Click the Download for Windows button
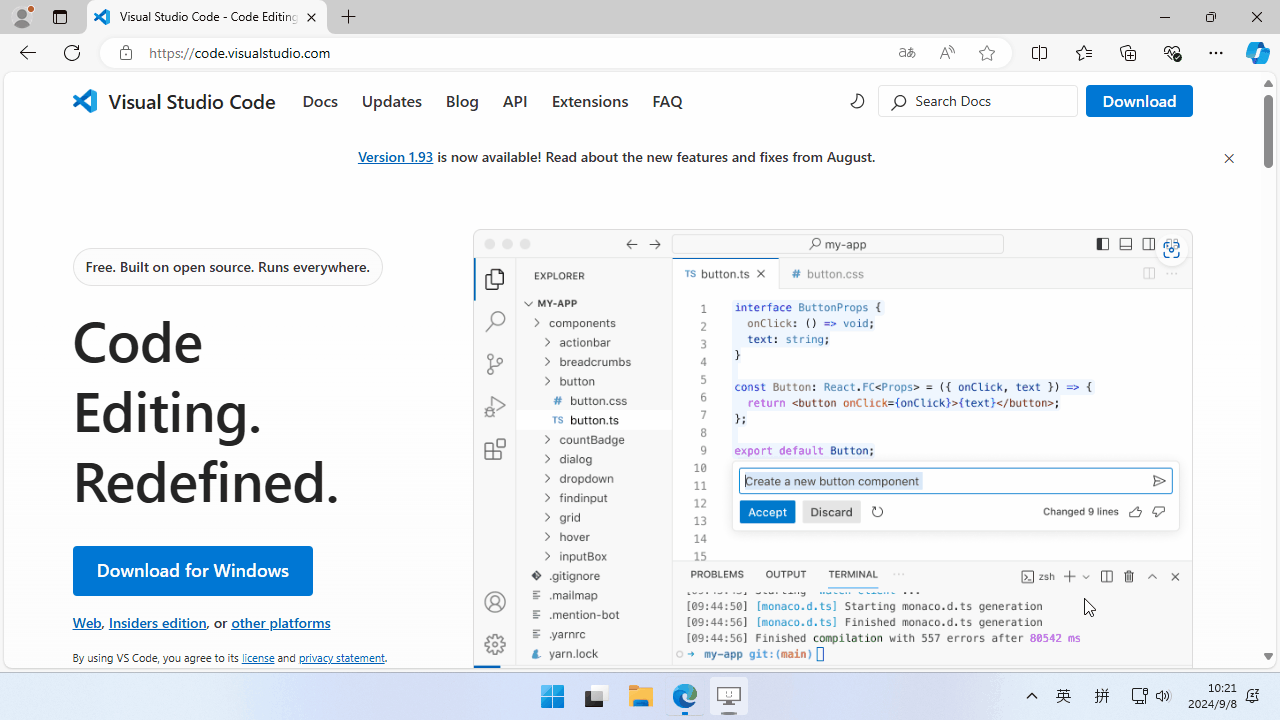 (192, 570)
